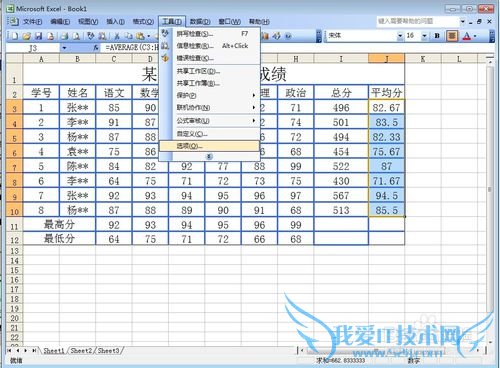Screen dimensions: 500x368
Task: Click the New blank workbook icon
Action: (14, 36)
